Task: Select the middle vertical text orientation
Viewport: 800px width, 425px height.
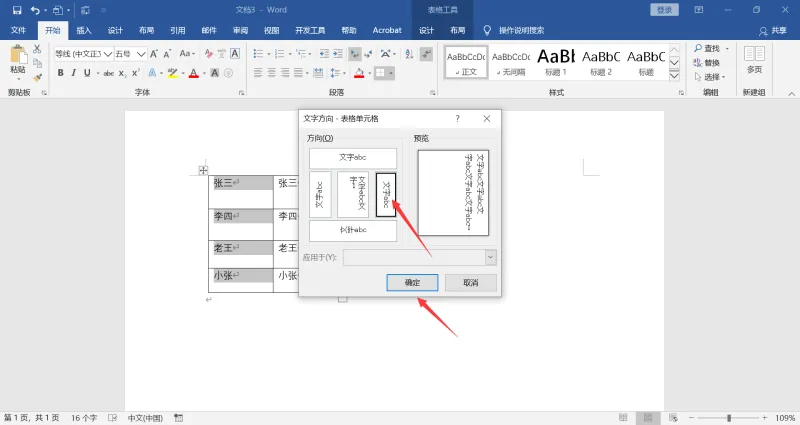Action: pyautogui.click(x=353, y=194)
